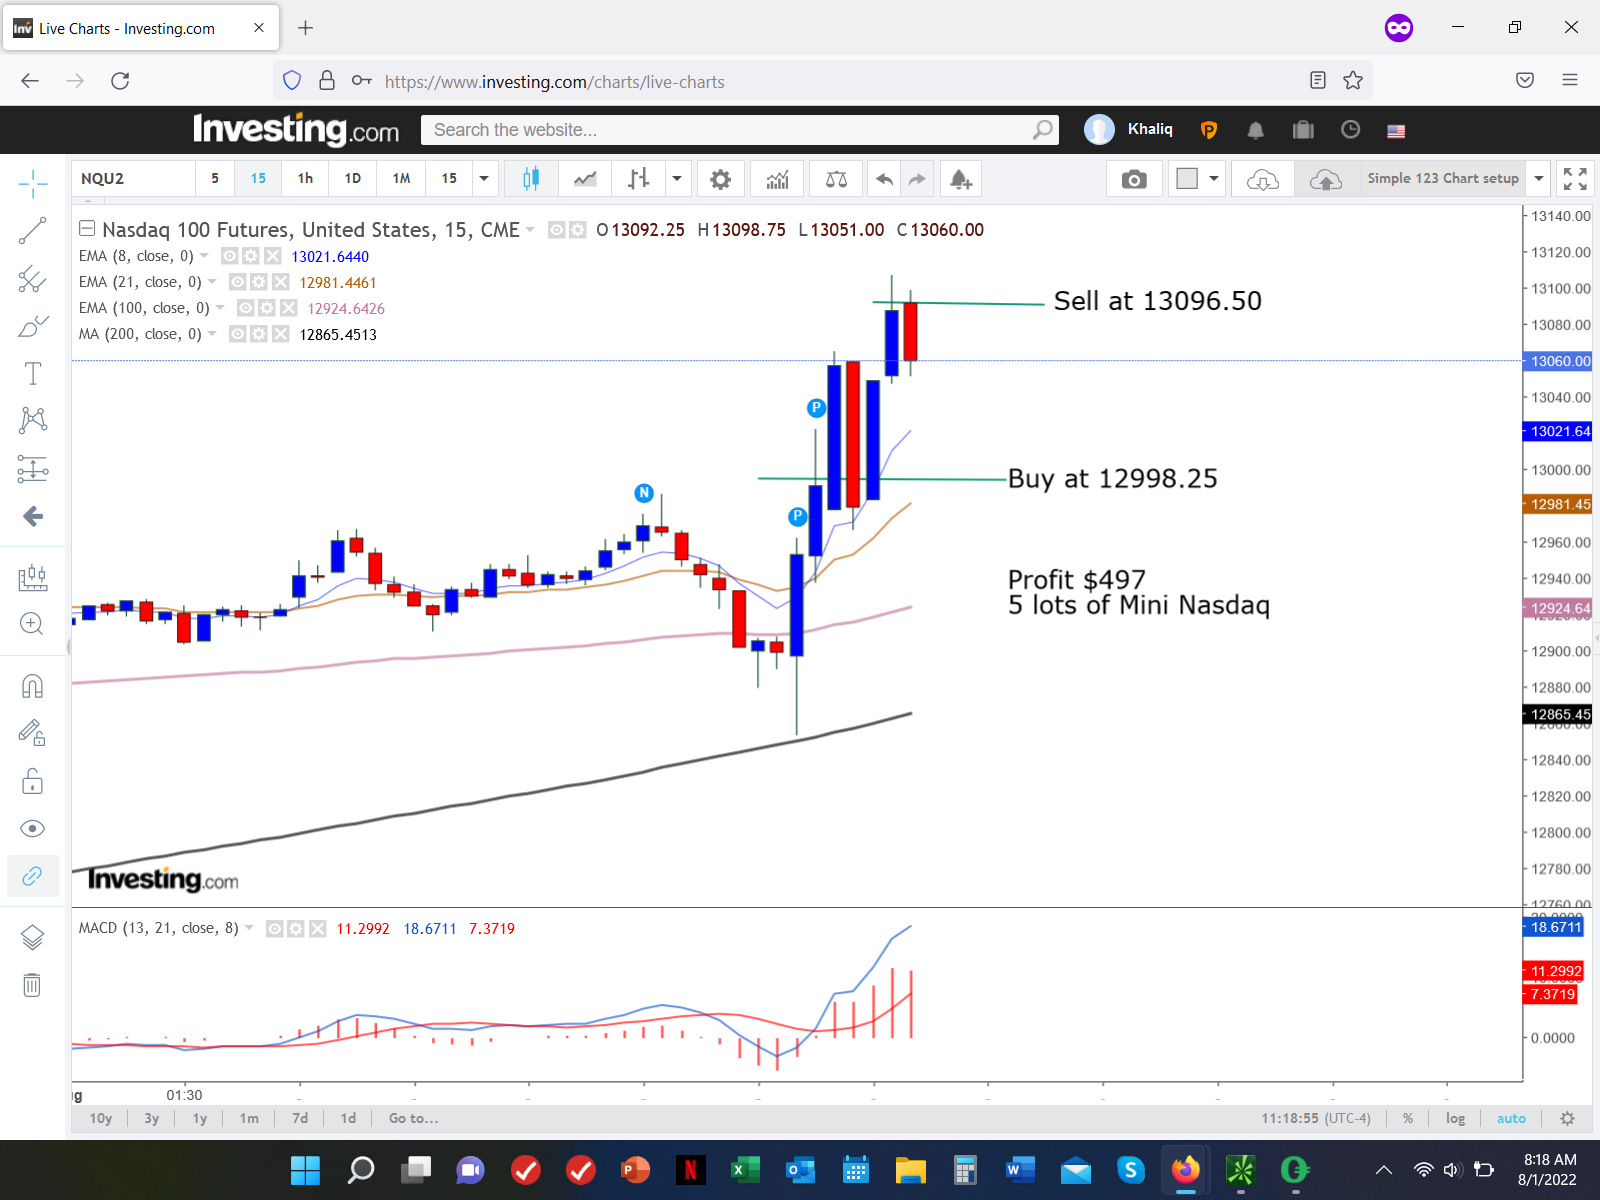Open the measure ruler tool
This screenshot has width=1600, height=1200.
(32, 577)
